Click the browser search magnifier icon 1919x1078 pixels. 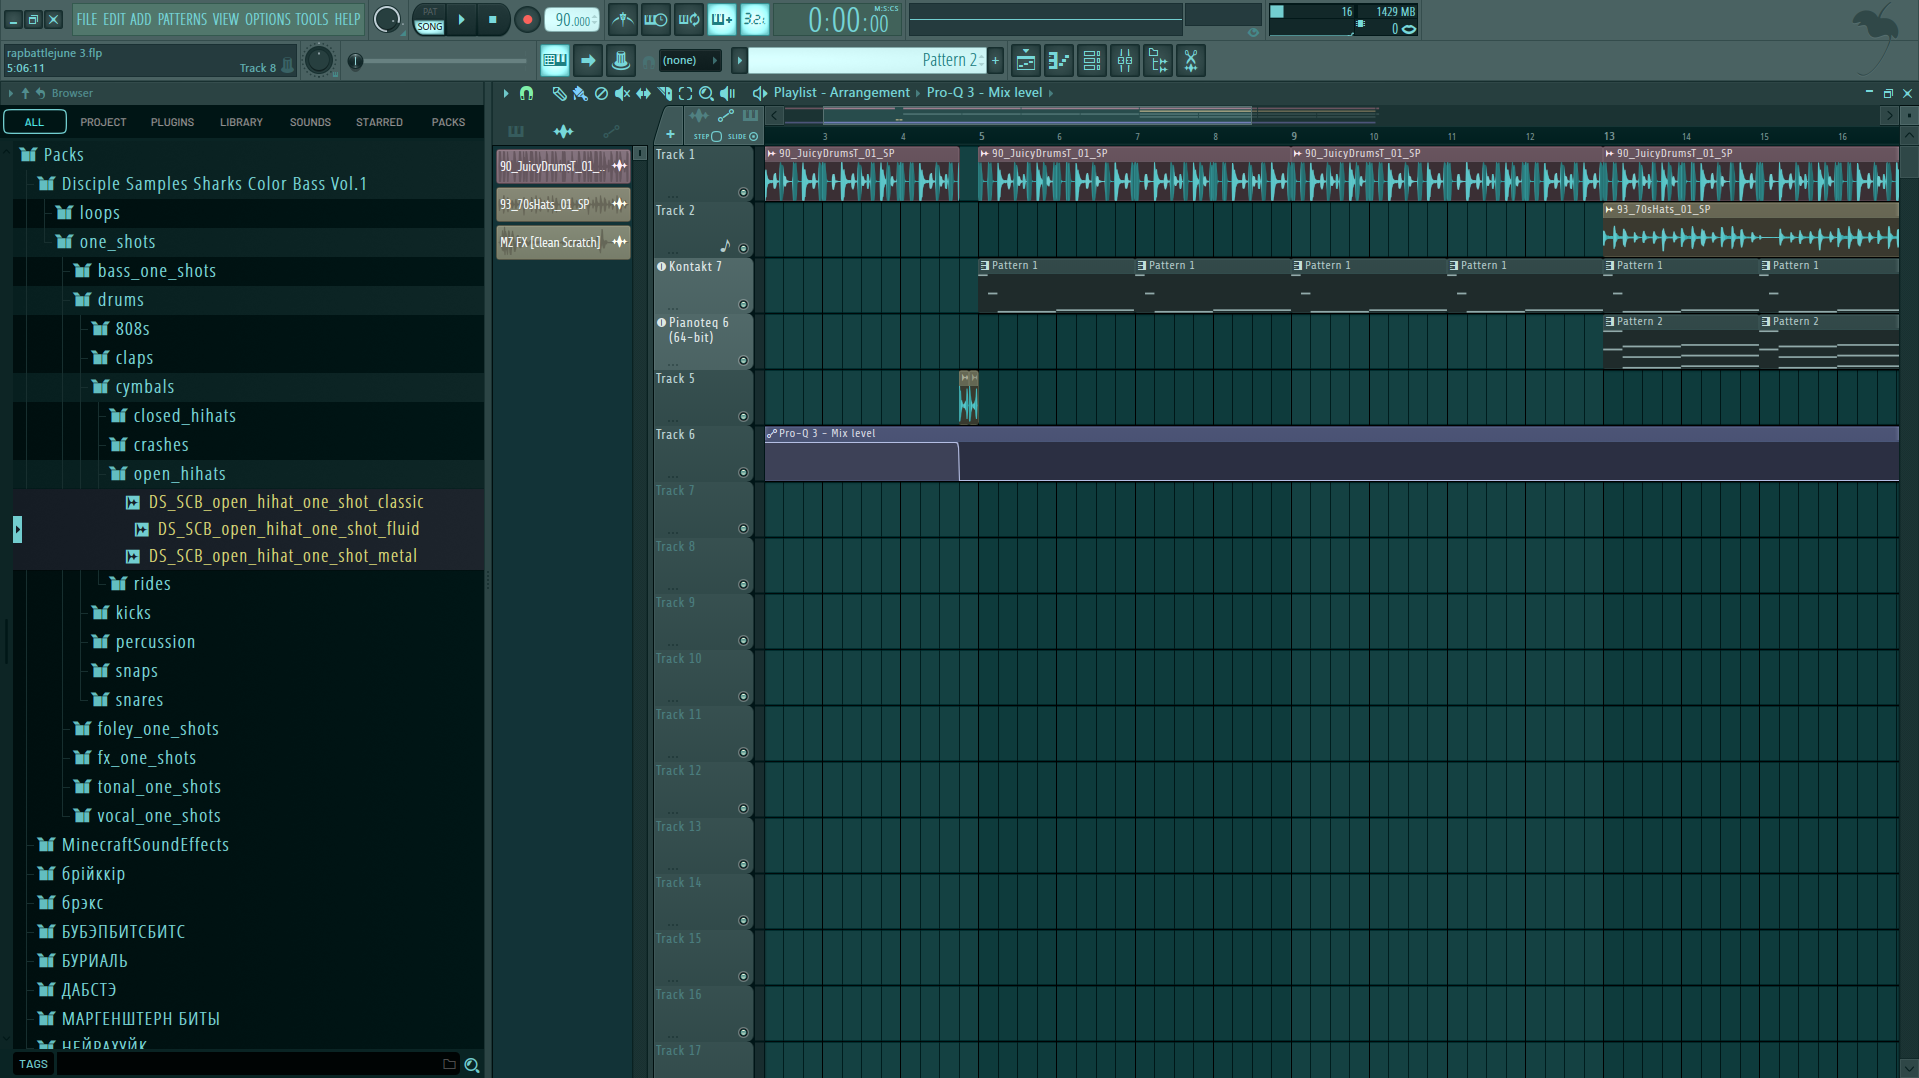coord(472,1065)
